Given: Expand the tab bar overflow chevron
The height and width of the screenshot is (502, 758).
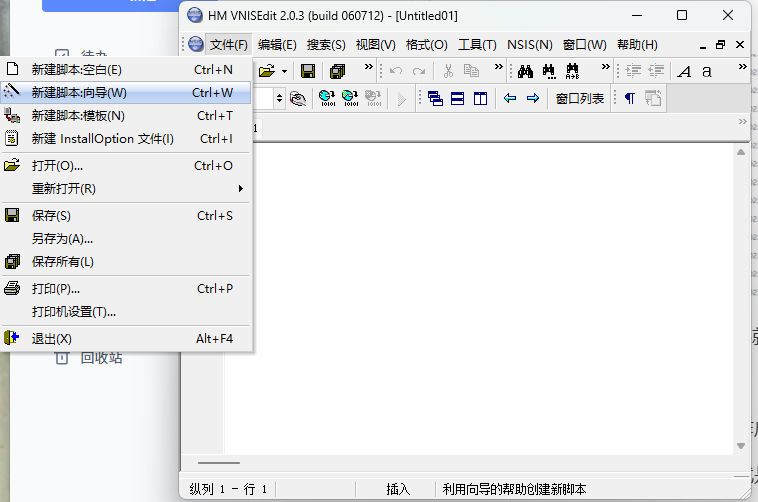Looking at the screenshot, I should [743, 121].
